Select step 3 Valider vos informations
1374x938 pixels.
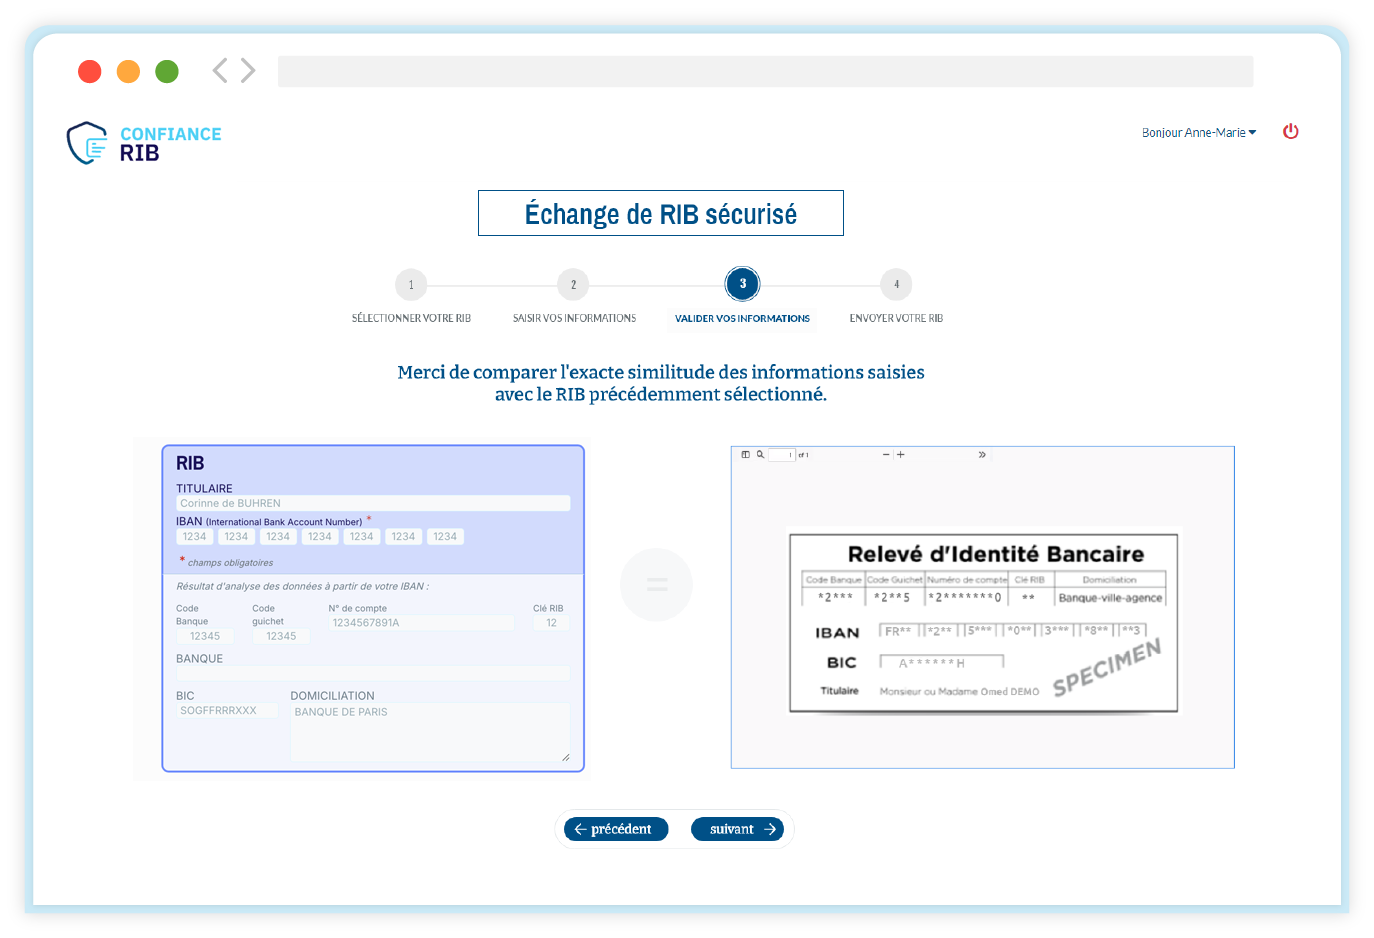point(742,284)
